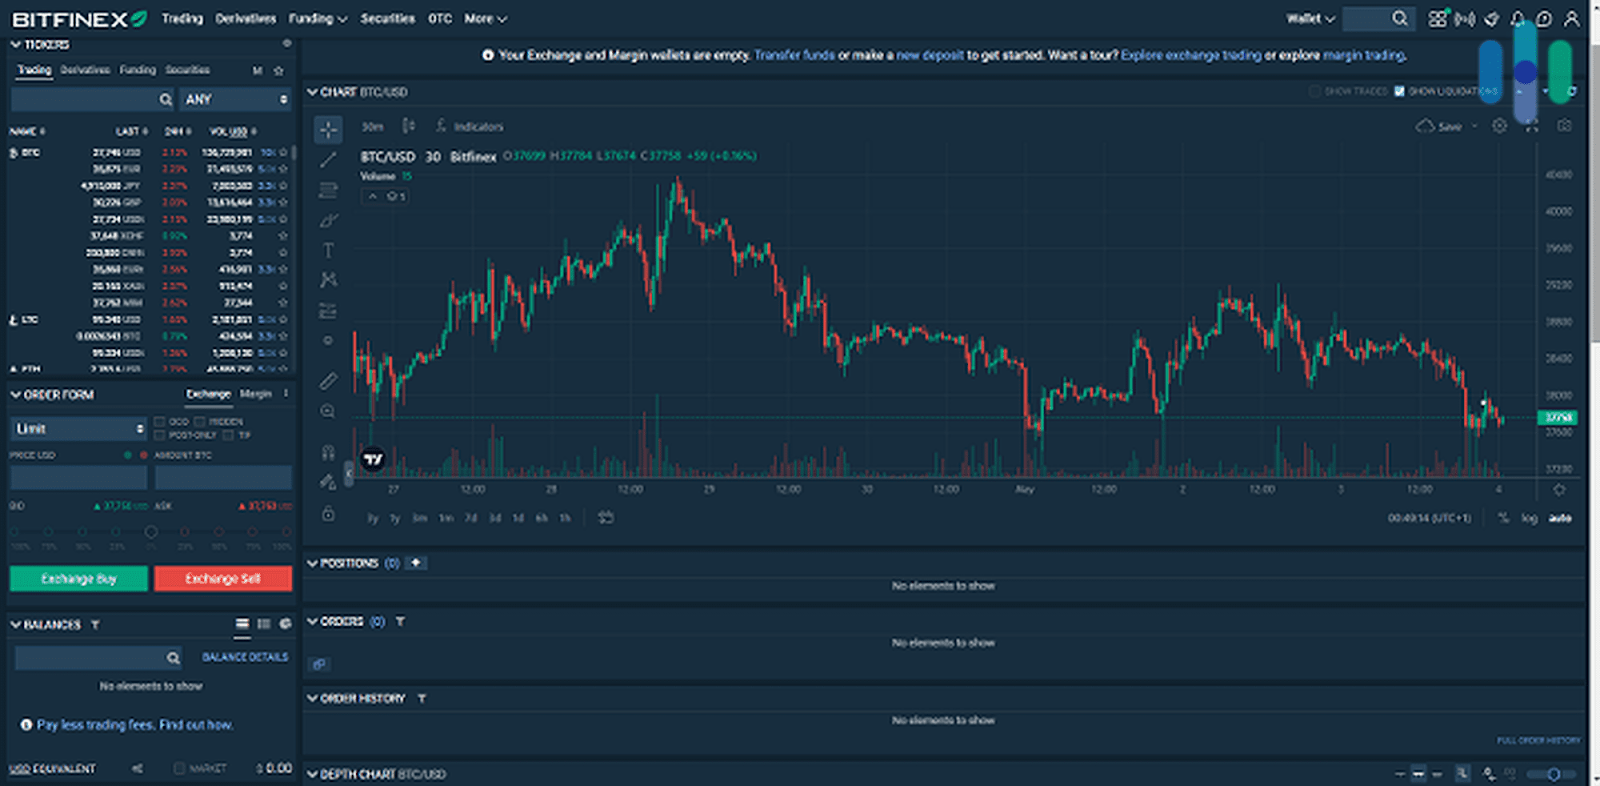Open the Securities page from top navigation
Image resolution: width=1600 pixels, height=786 pixels.
[x=387, y=18]
